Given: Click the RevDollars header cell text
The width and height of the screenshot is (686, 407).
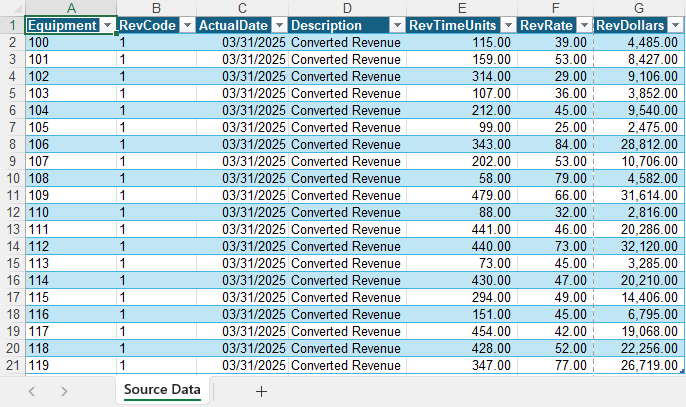Looking at the screenshot, I should coord(630,25).
